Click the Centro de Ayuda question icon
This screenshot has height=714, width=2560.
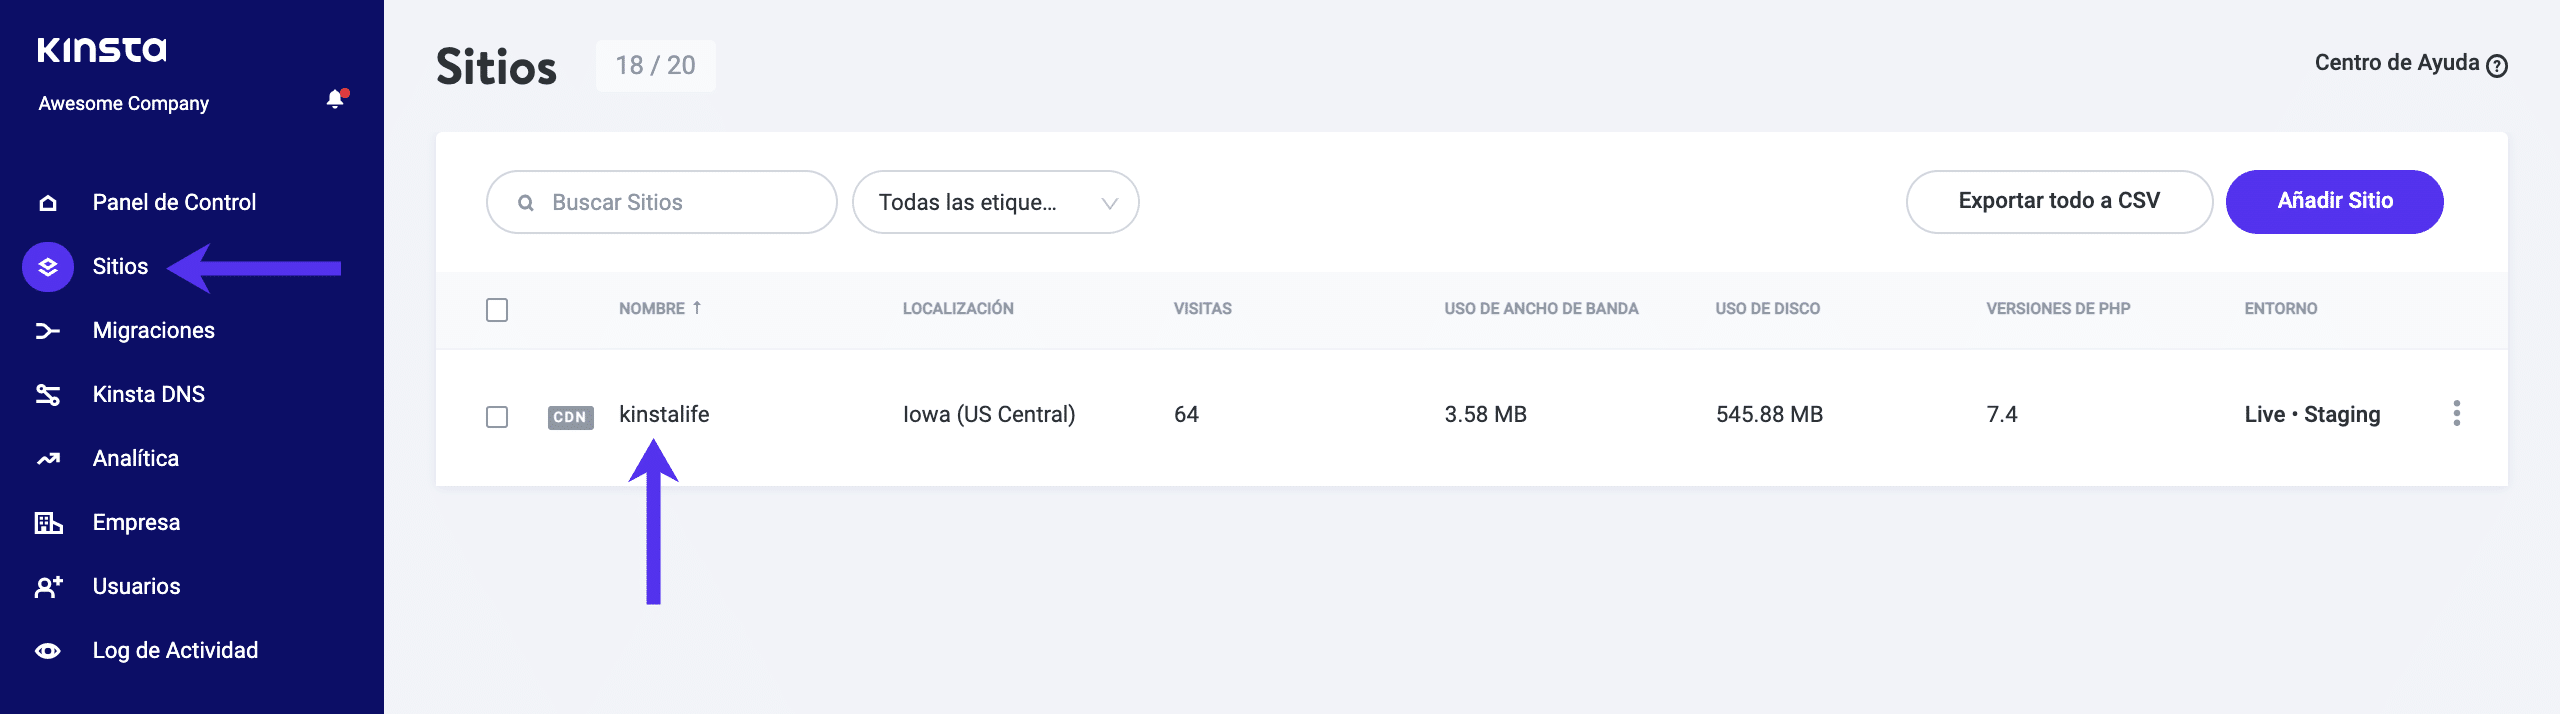[2496, 66]
